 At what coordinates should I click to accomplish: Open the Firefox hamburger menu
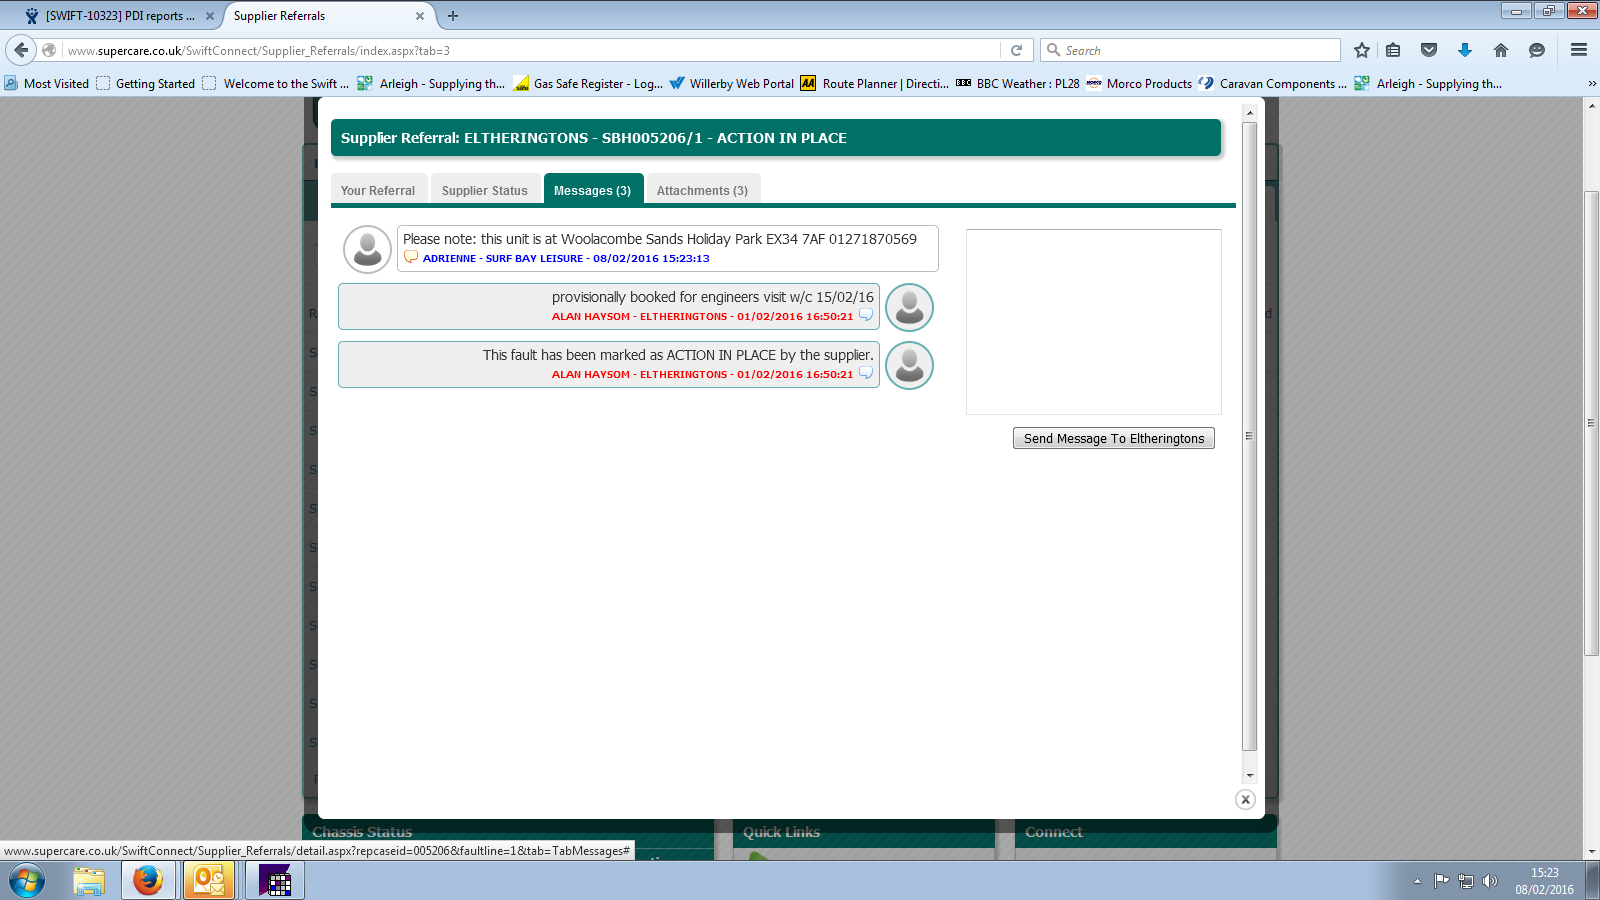[x=1579, y=50]
